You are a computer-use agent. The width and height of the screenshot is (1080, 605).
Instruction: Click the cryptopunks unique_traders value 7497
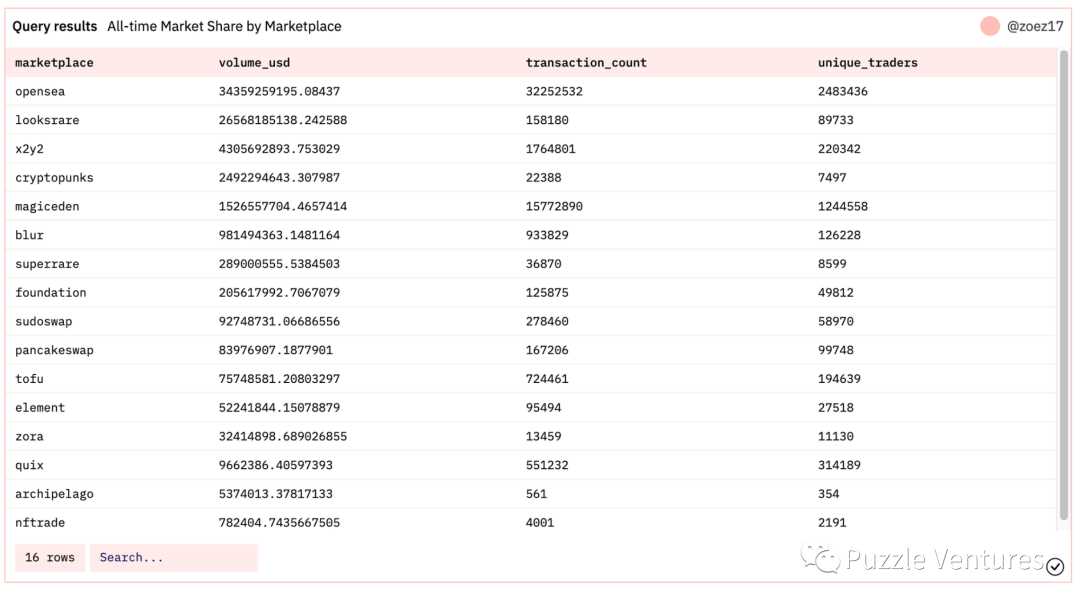pyautogui.click(x=832, y=177)
